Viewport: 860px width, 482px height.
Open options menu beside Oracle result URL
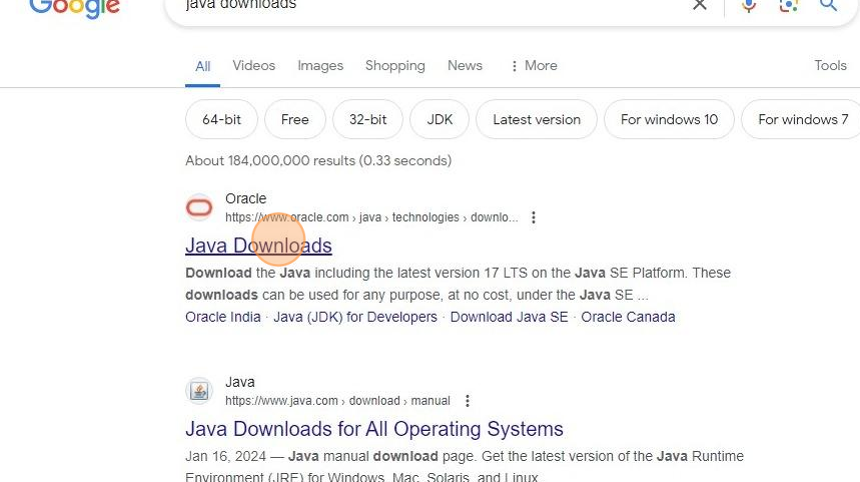[533, 218]
